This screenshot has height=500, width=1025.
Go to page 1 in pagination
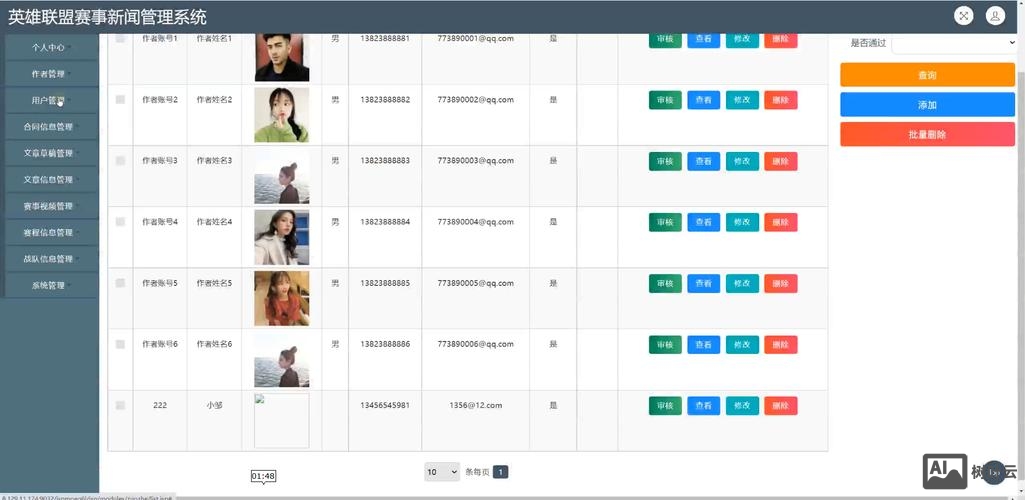(x=501, y=472)
